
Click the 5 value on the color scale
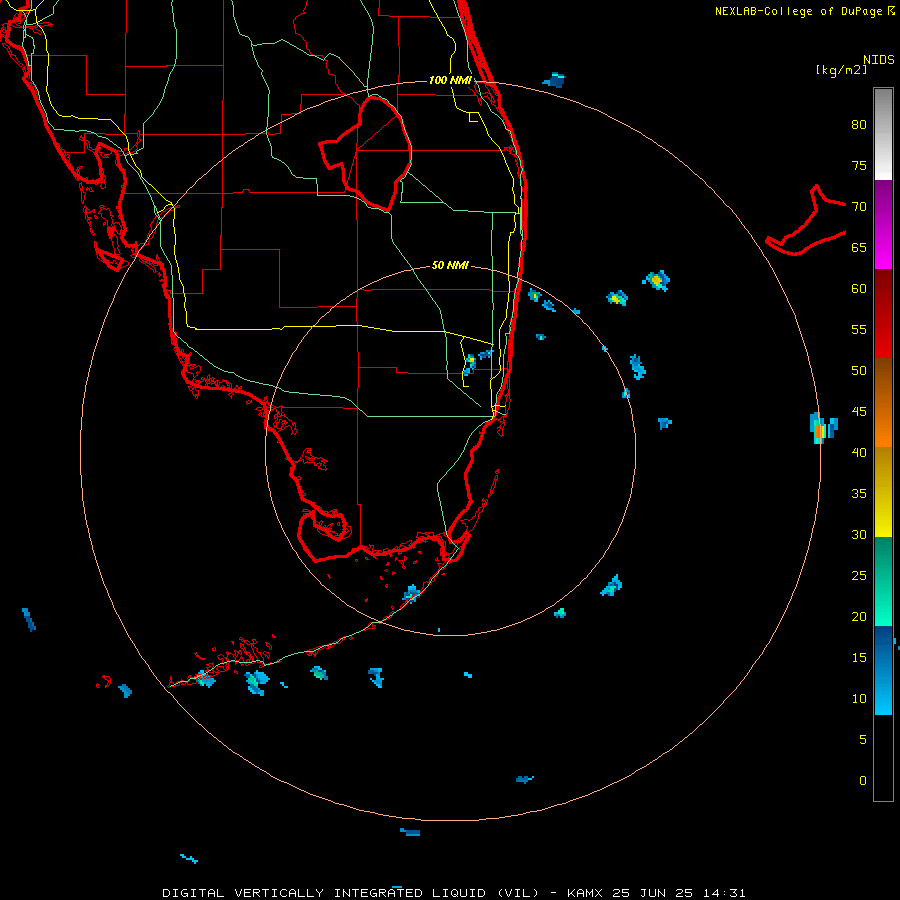(x=863, y=739)
